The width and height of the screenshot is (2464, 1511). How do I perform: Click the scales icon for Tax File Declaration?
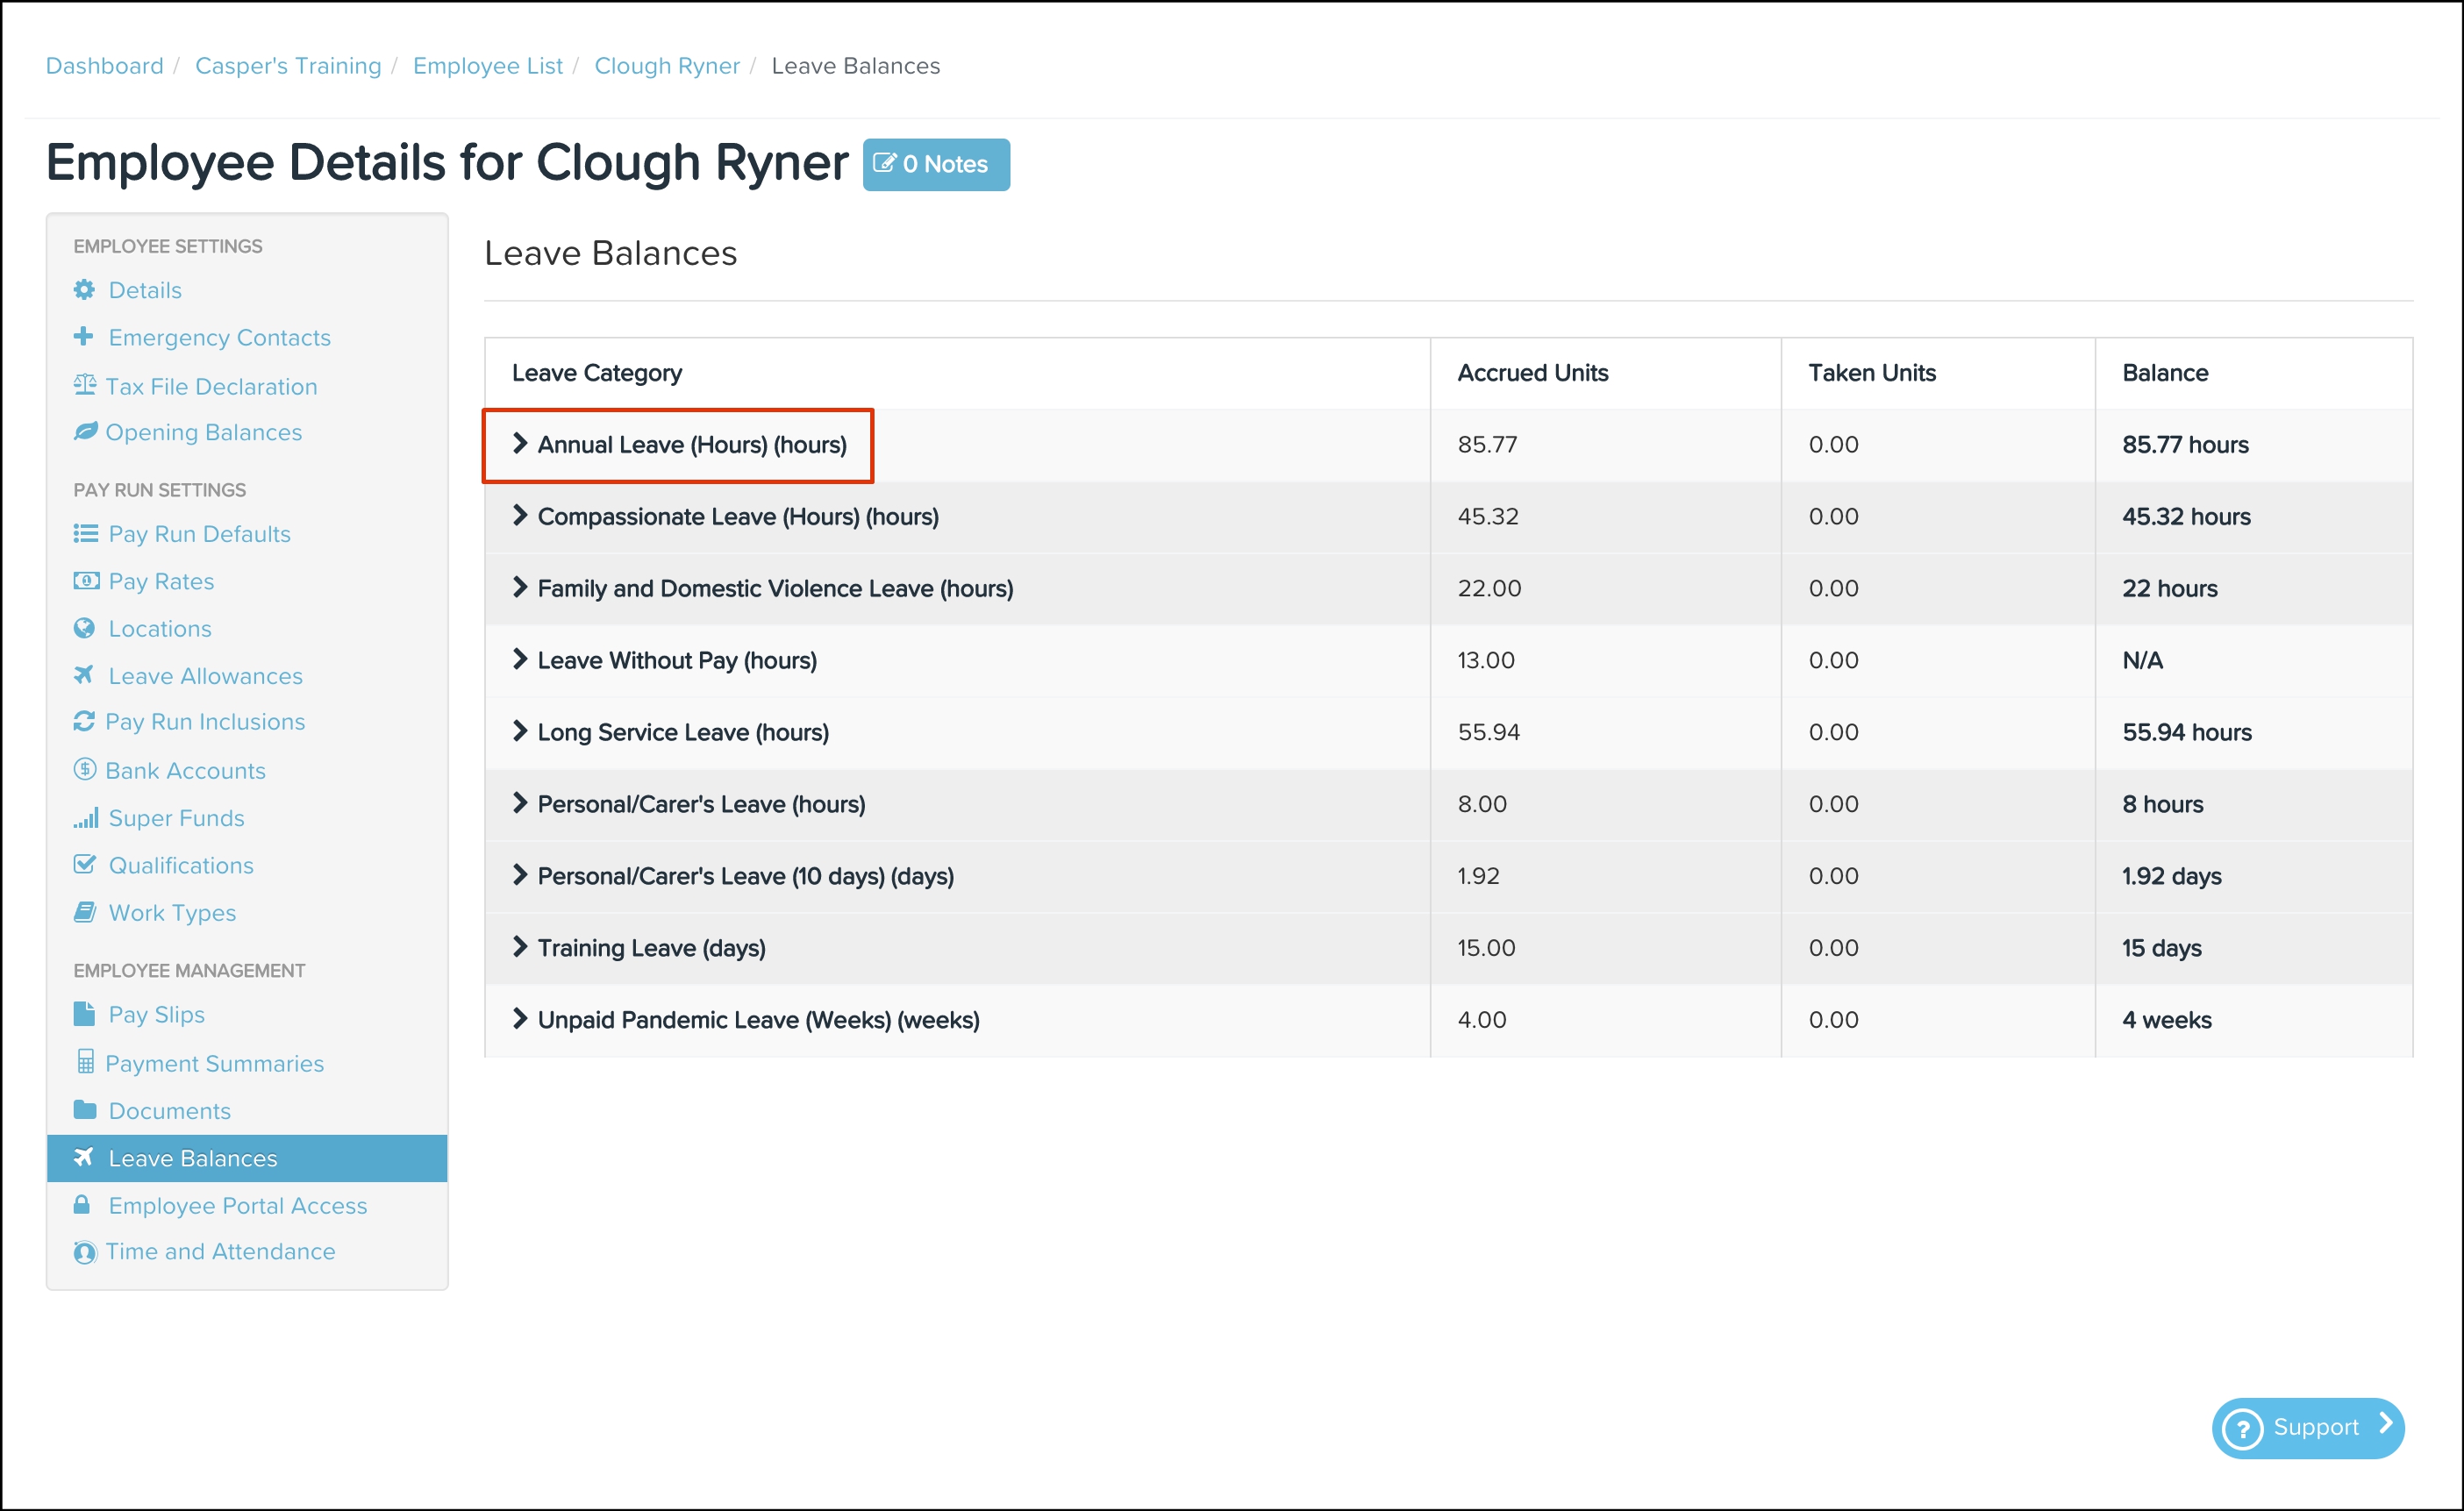pos(84,385)
